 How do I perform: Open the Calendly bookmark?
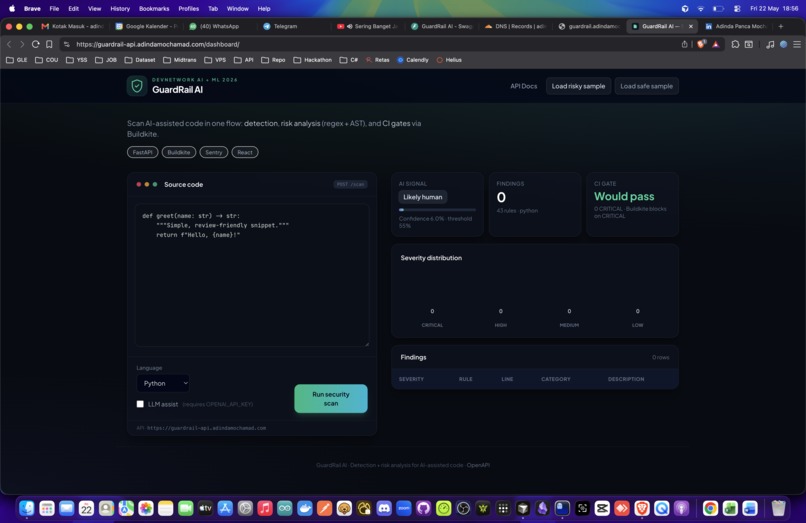pyautogui.click(x=413, y=60)
